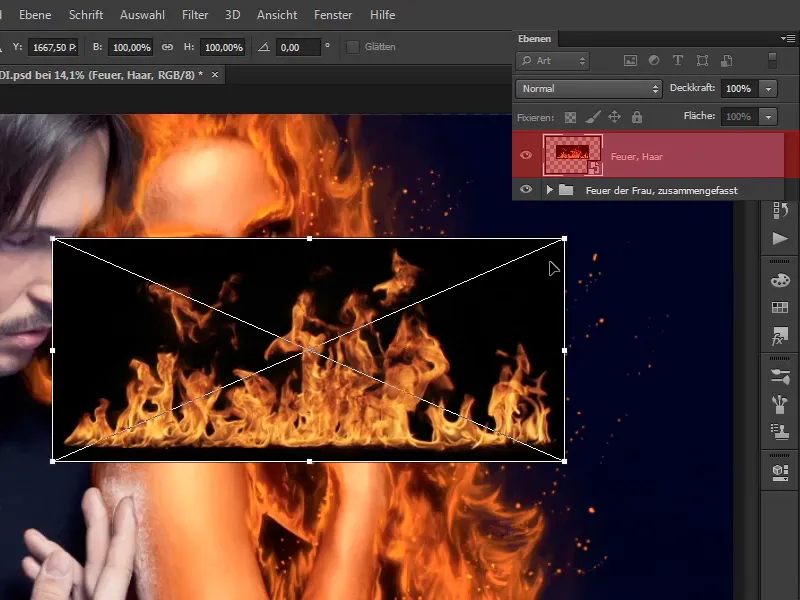Switch to the Ebenen tab
Screen dimensions: 800x600
point(535,39)
